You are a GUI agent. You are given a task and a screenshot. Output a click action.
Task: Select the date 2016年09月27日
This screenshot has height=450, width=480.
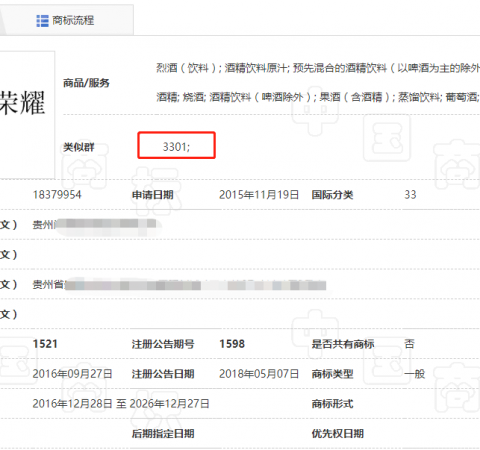(x=72, y=374)
